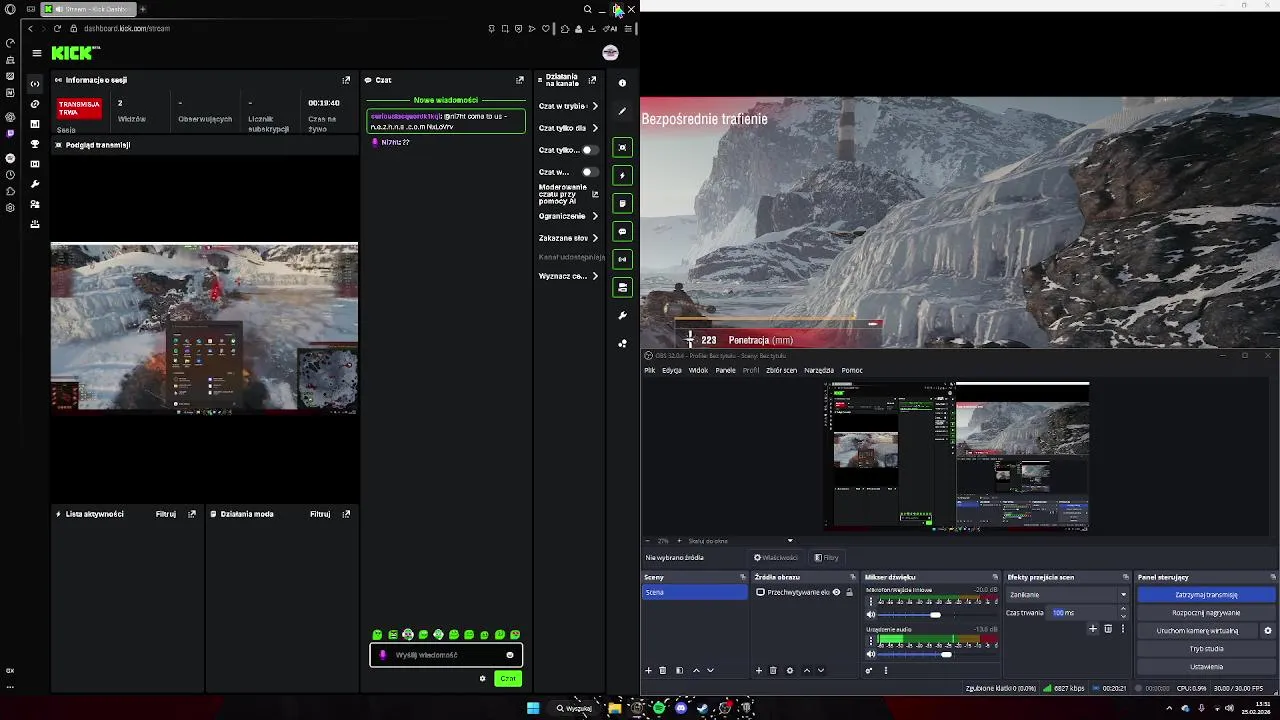The image size is (1280, 720).
Task: Mute the Urządzenie audio speaker icon
Action: coord(871,654)
